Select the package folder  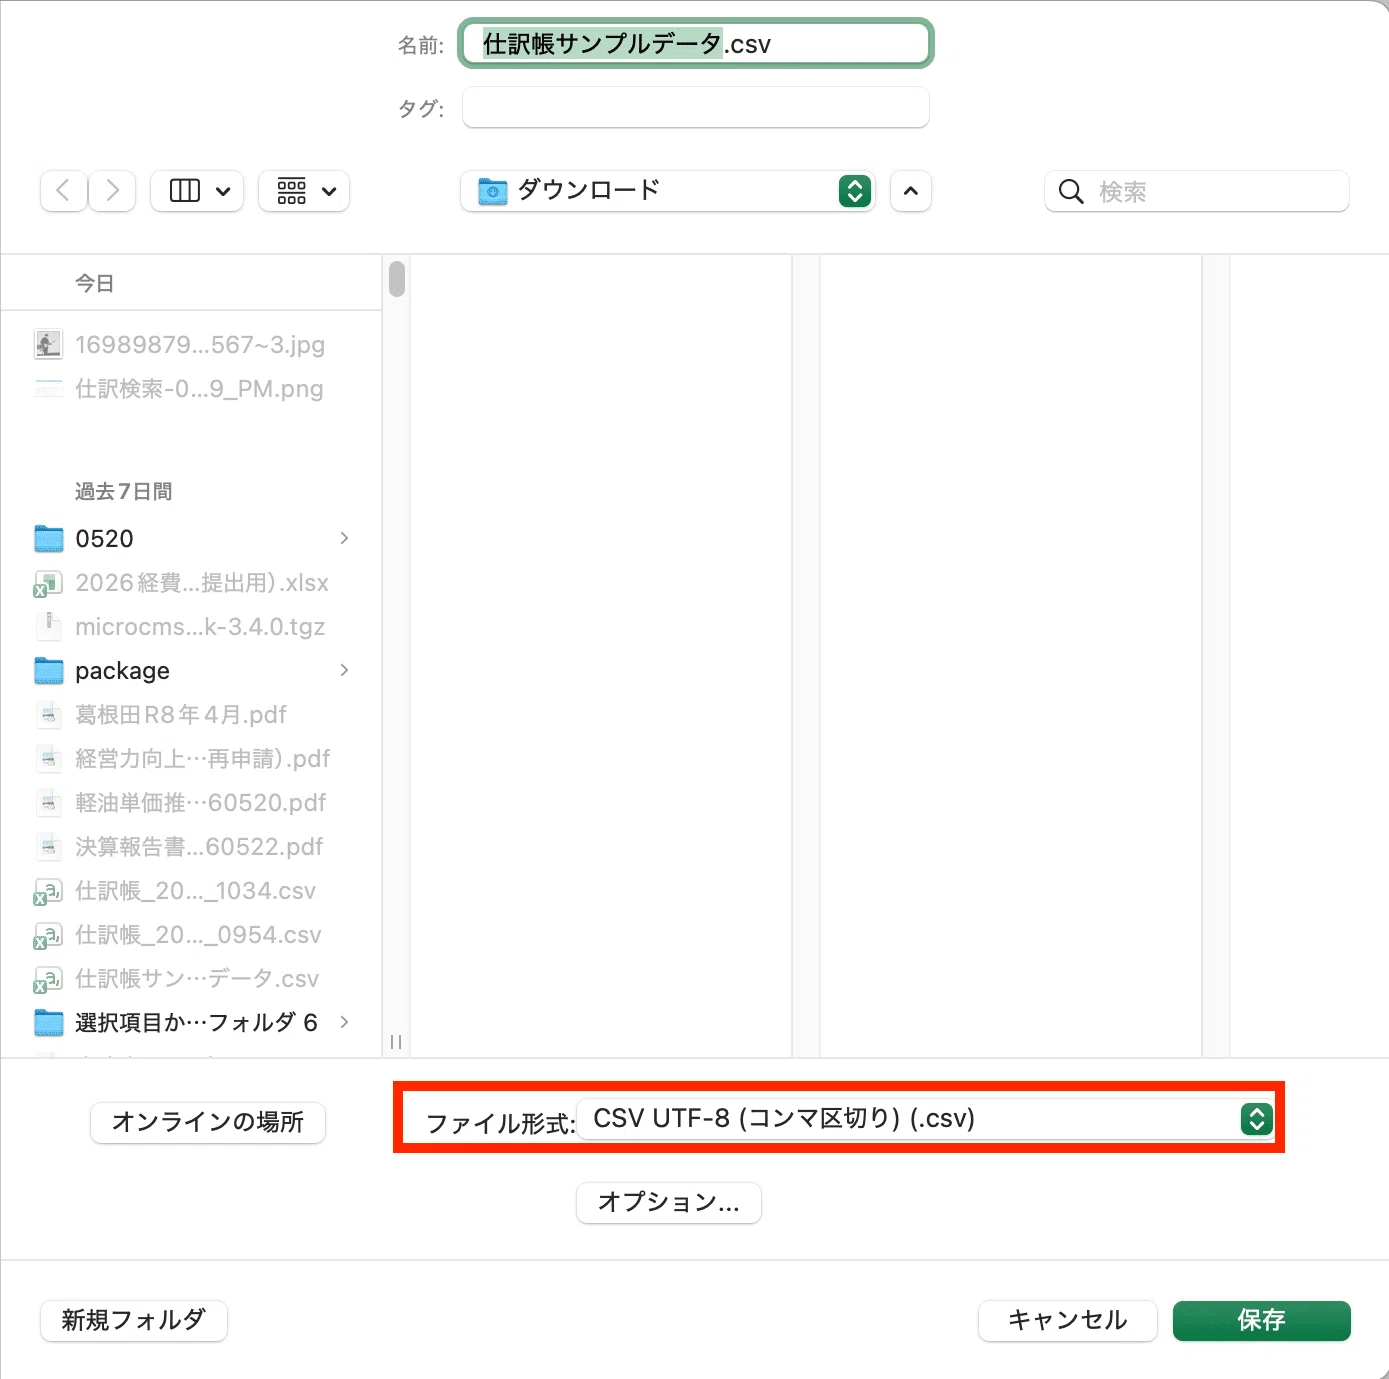click(191, 671)
